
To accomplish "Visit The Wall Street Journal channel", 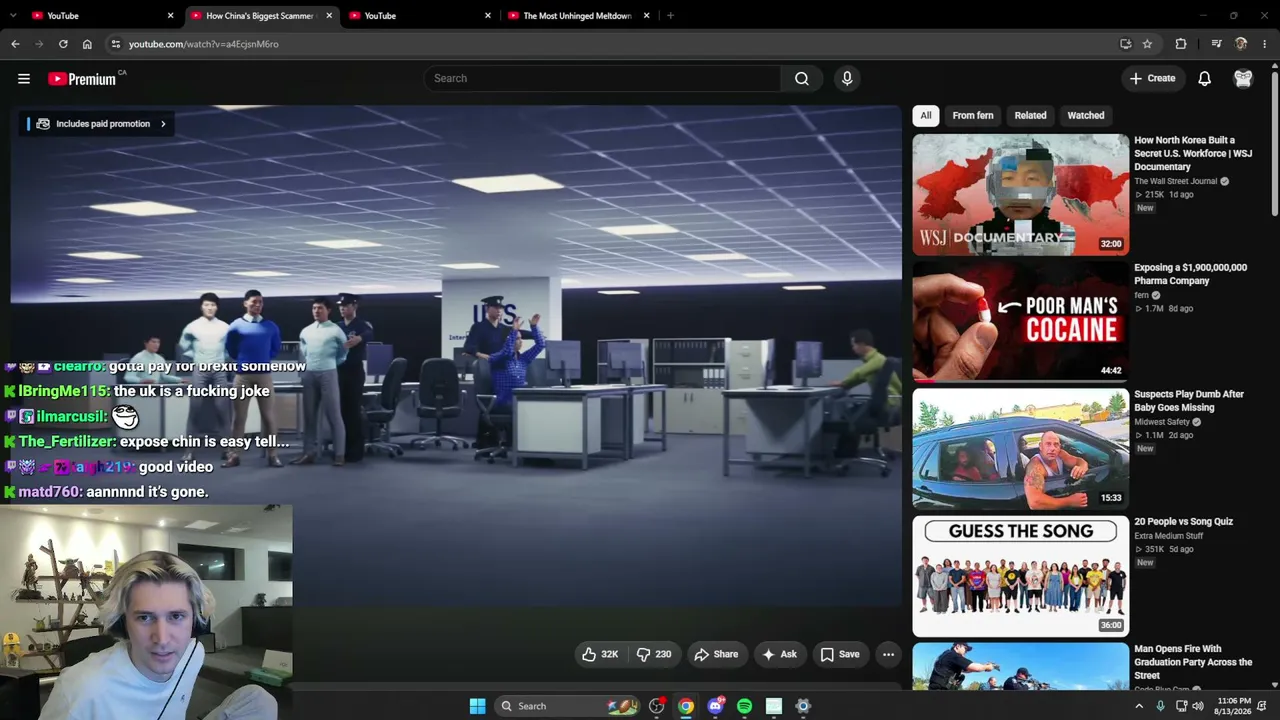I will (x=1175, y=181).
